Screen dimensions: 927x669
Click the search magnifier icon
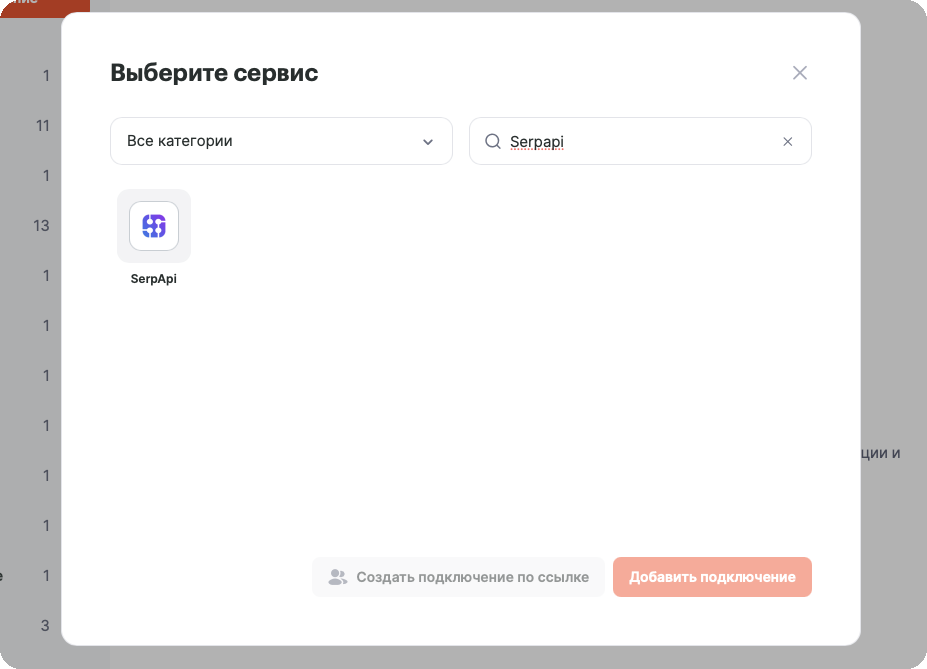coord(492,141)
